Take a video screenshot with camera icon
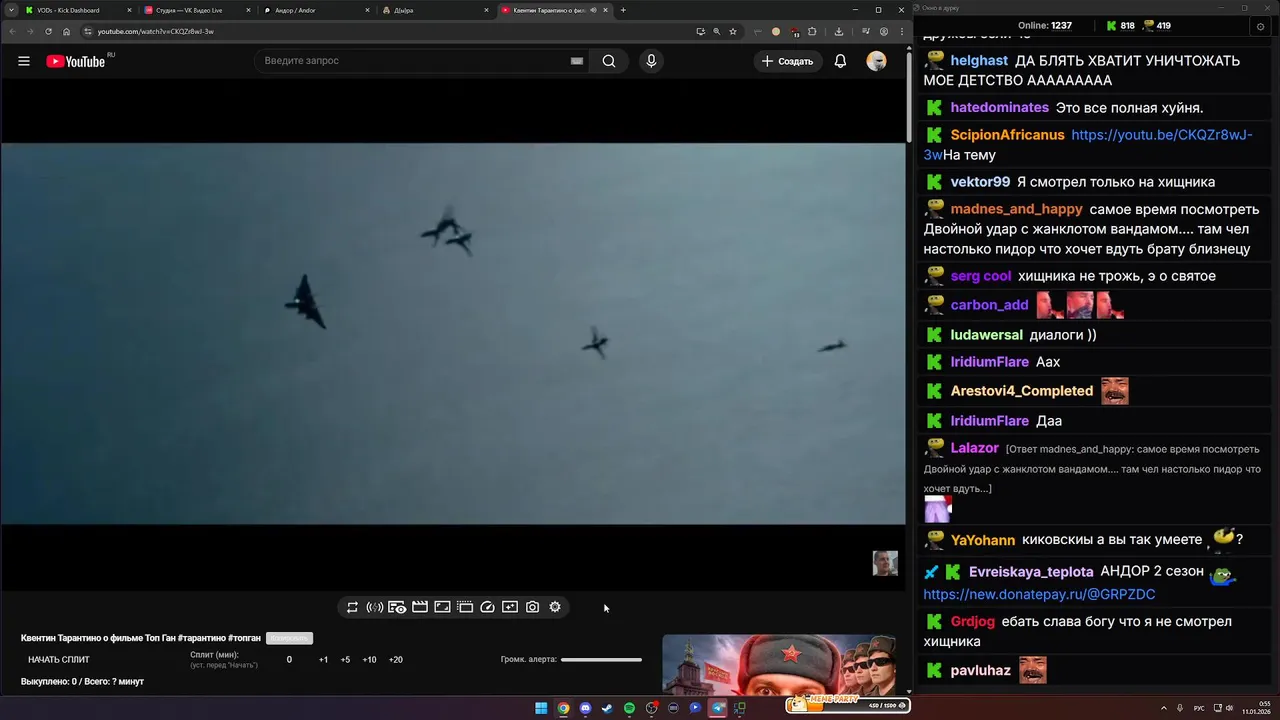Image resolution: width=1280 pixels, height=720 pixels. pos(533,607)
